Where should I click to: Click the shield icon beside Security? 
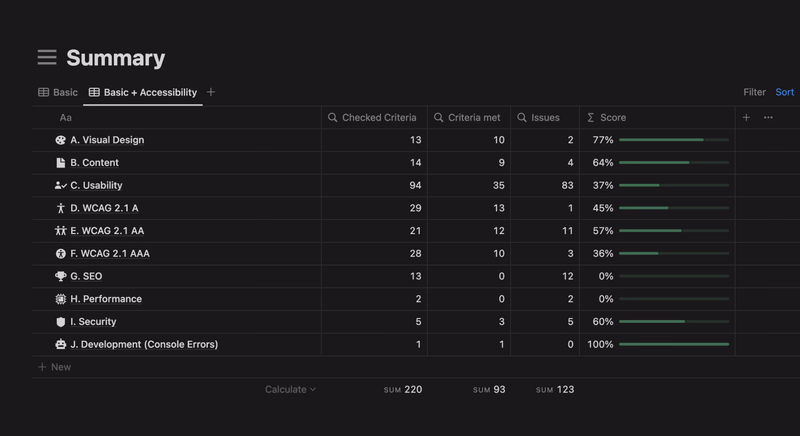click(60, 322)
